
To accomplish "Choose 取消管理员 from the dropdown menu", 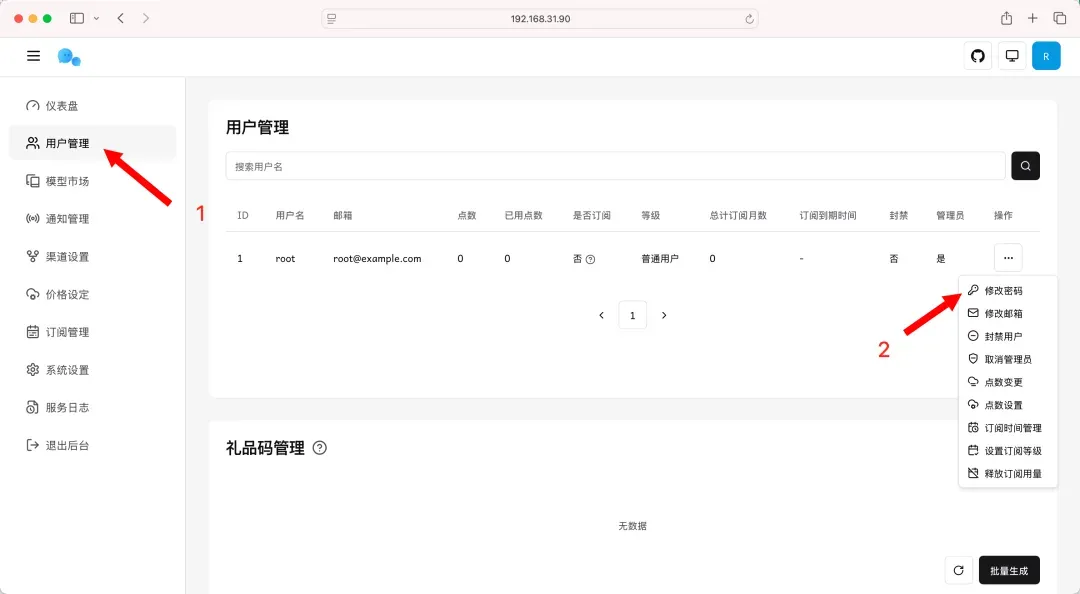I will [1008, 359].
